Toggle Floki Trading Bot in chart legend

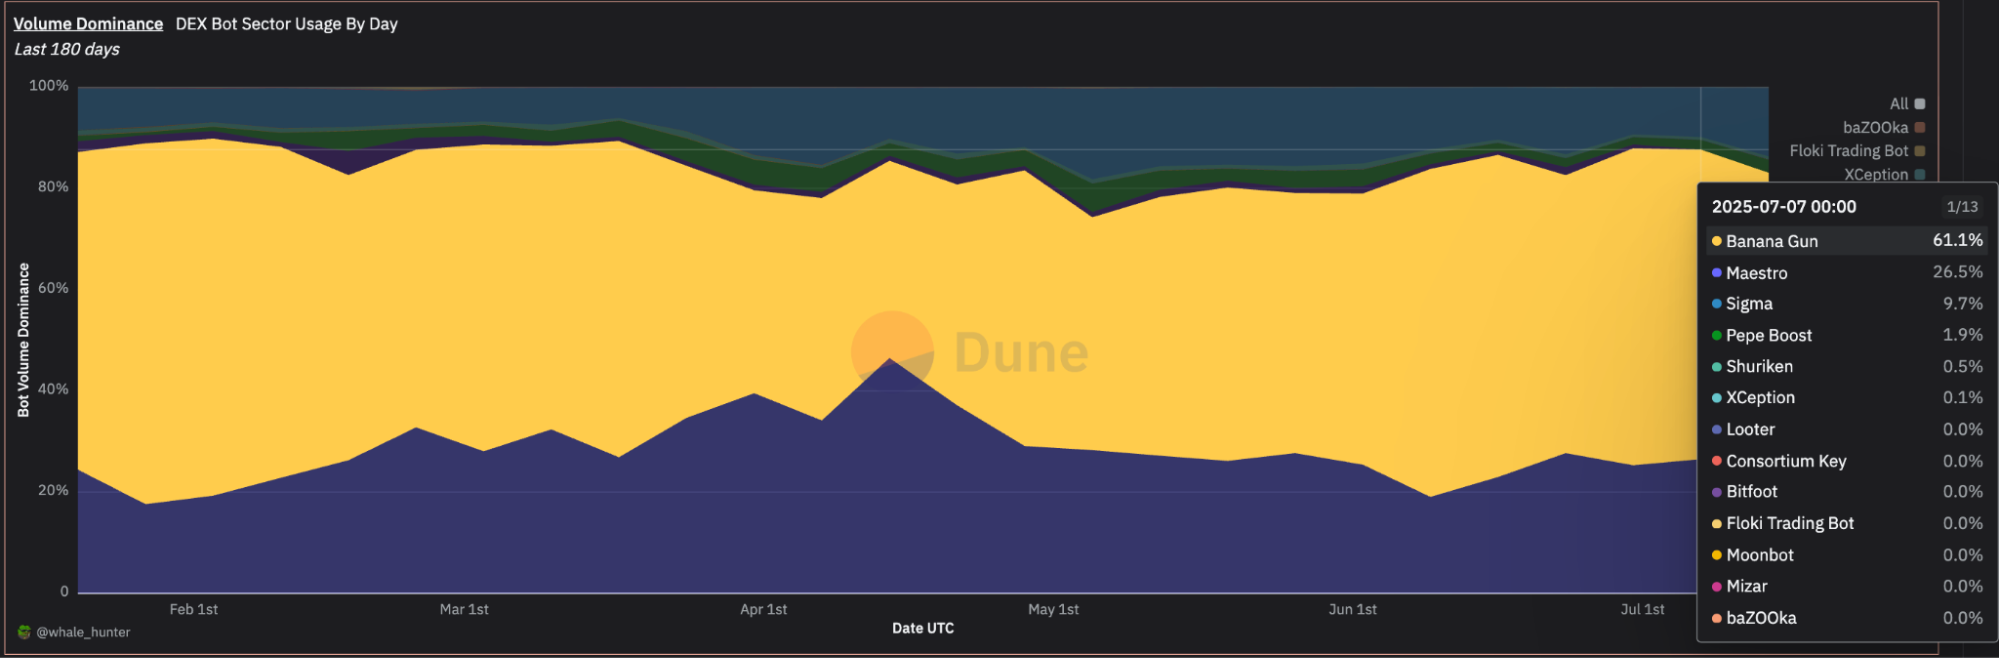tap(1857, 151)
